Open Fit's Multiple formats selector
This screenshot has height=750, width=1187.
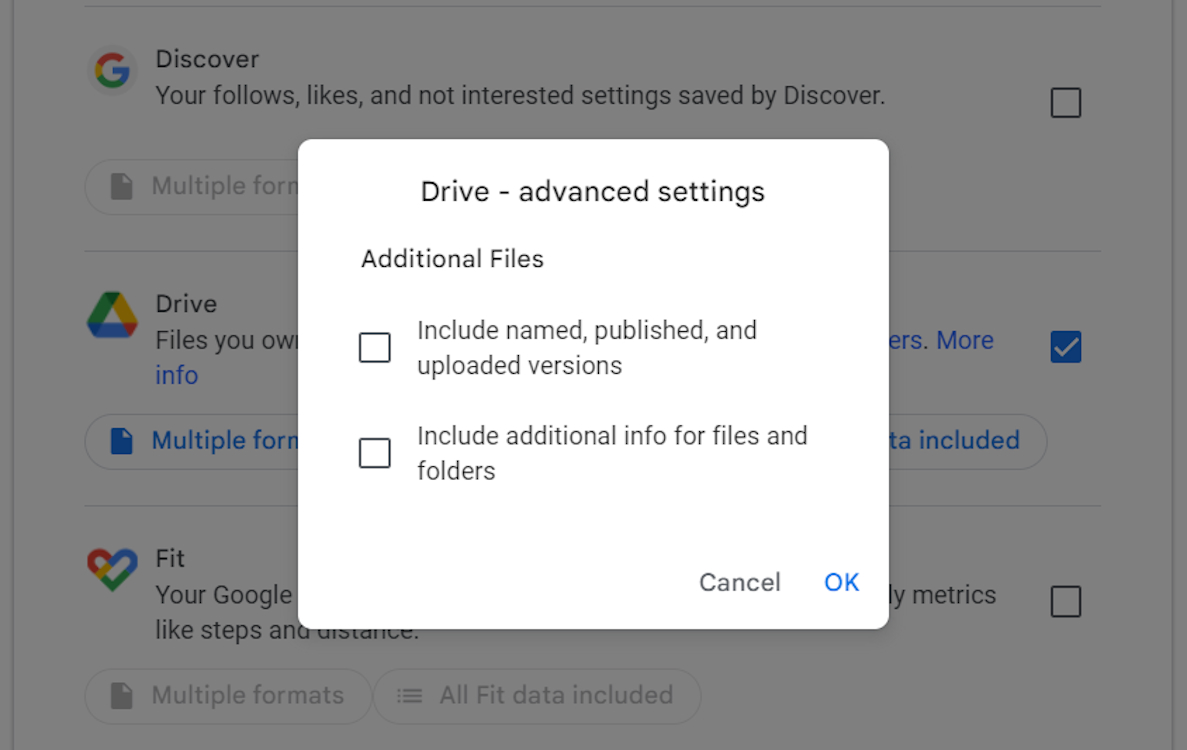[x=227, y=696]
